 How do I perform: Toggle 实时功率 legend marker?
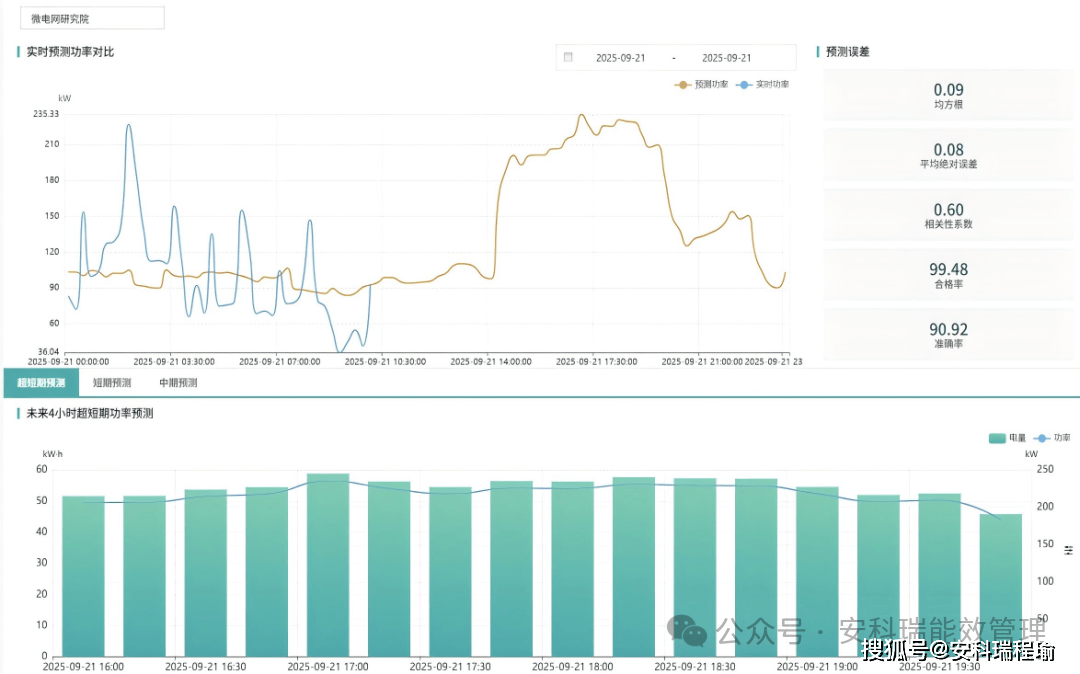tap(744, 85)
